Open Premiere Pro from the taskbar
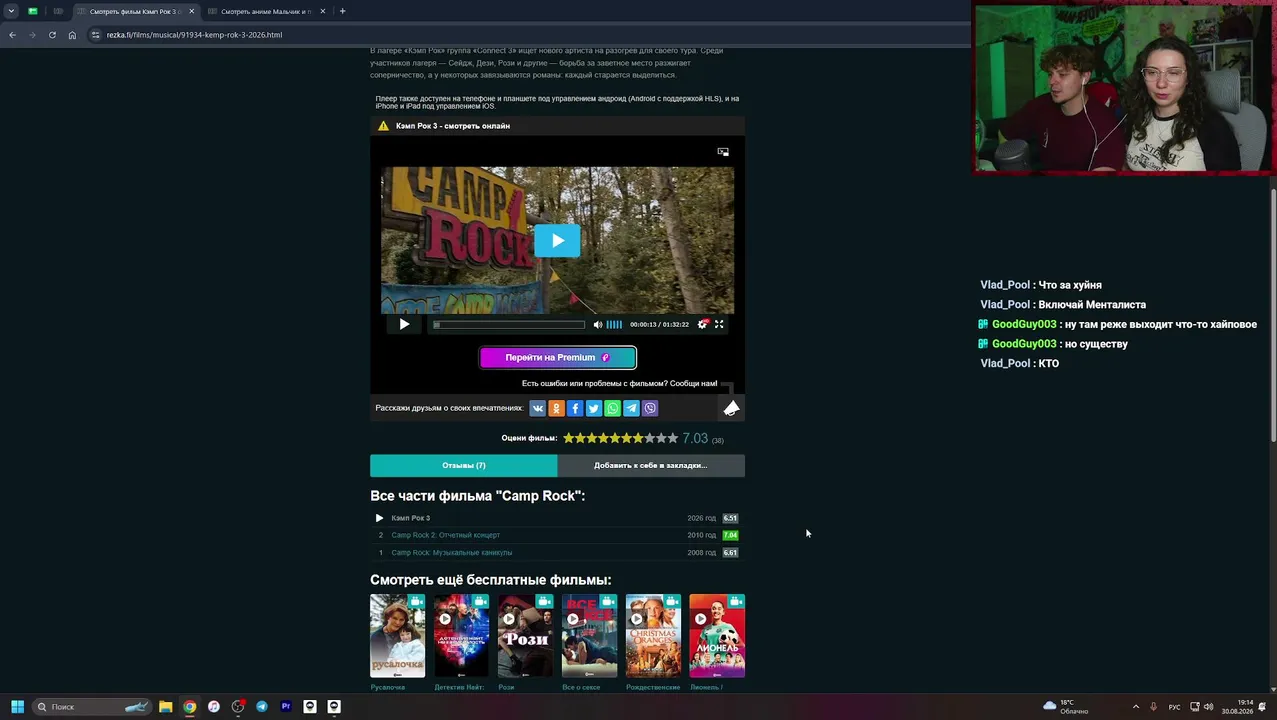Viewport: 1277px width, 720px height. pyautogui.click(x=286, y=706)
